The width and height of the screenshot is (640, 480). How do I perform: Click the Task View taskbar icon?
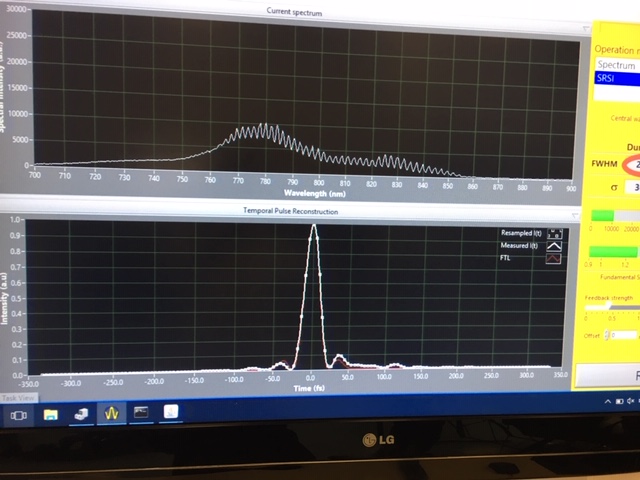19,415
